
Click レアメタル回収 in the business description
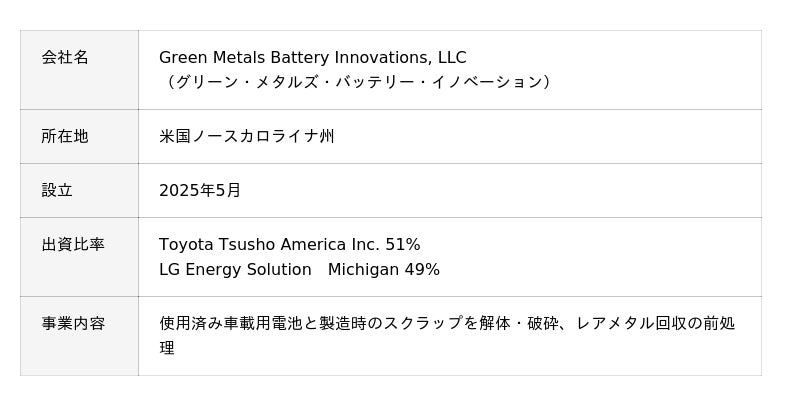point(632,323)
